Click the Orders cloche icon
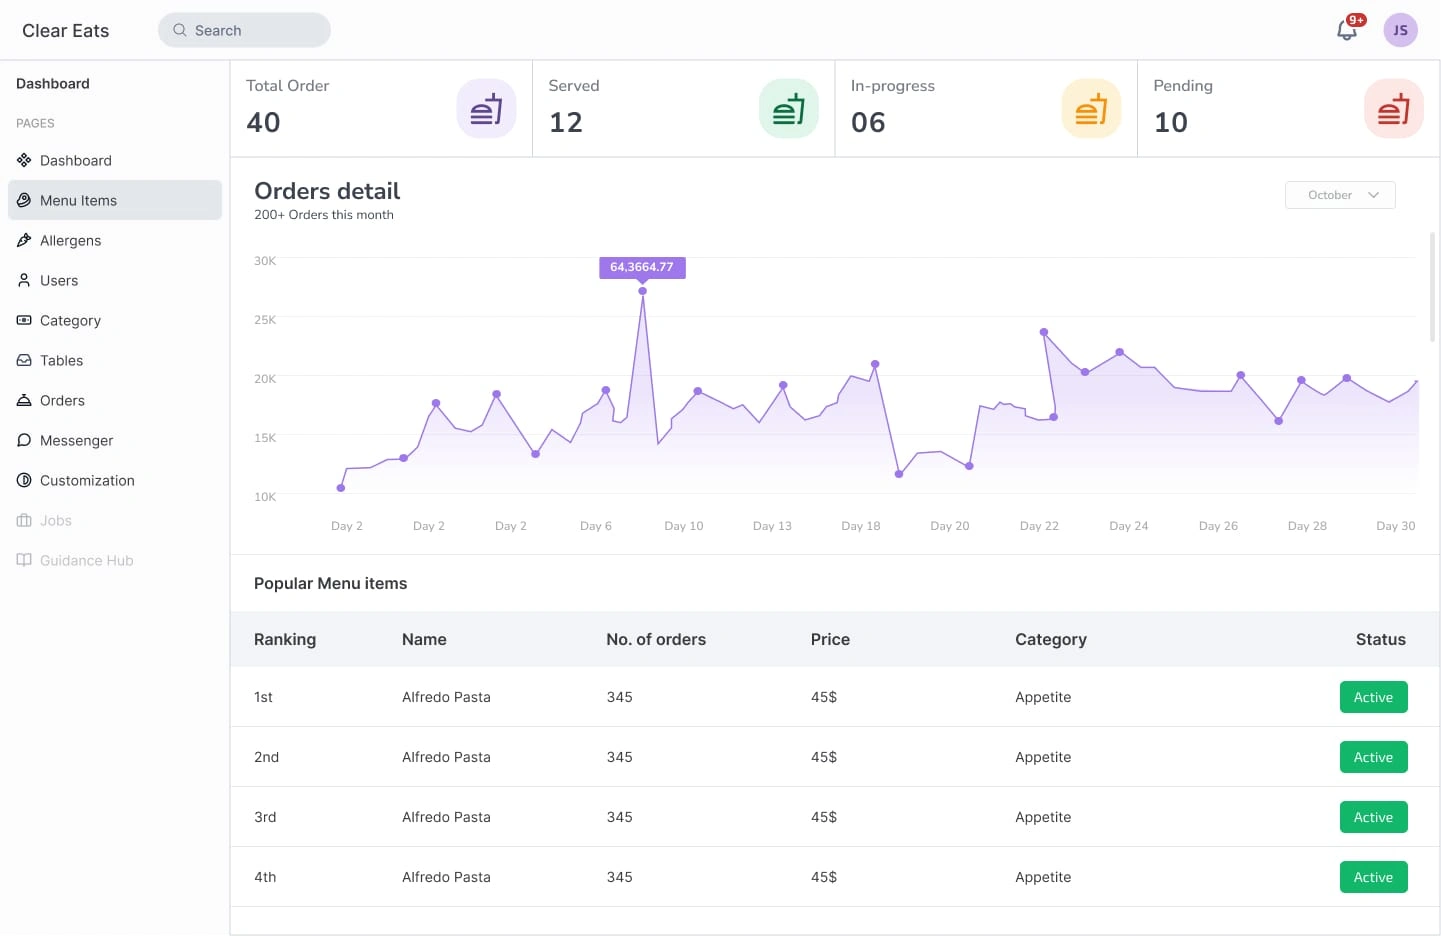This screenshot has width=1441, height=936. (x=24, y=400)
